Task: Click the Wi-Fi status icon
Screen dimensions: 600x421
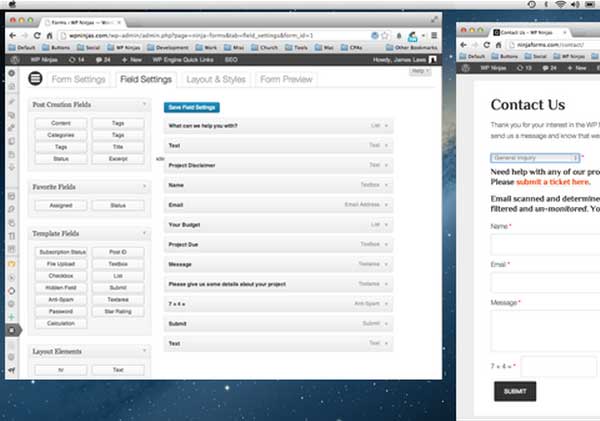Action: tap(561, 4)
